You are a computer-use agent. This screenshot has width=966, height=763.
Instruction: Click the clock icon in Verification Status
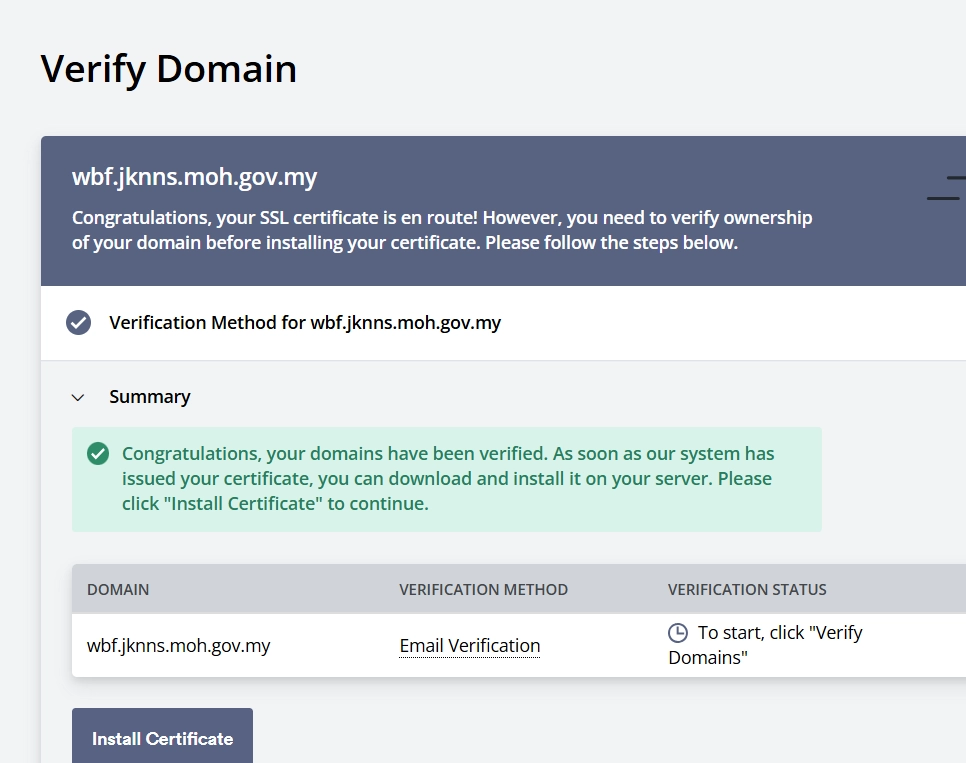click(x=678, y=633)
